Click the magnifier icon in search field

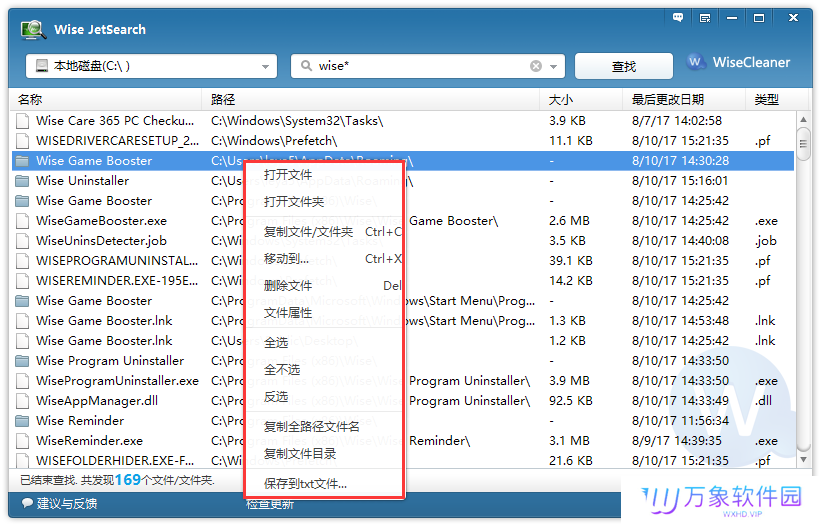click(306, 65)
